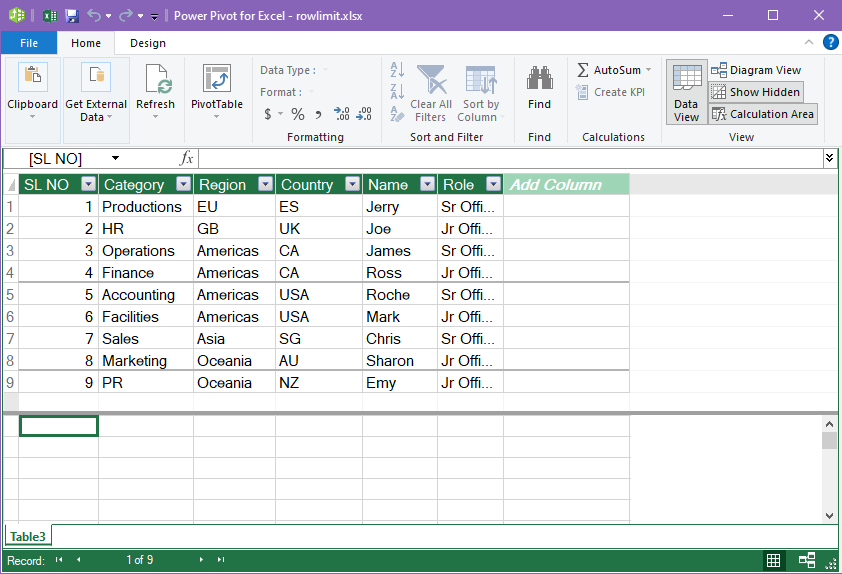Click in the formula bar input

click(510, 158)
